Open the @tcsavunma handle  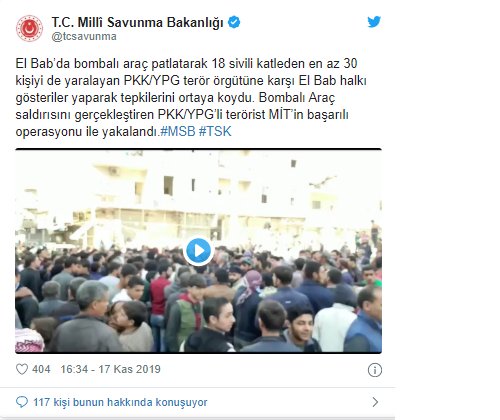coord(84,36)
